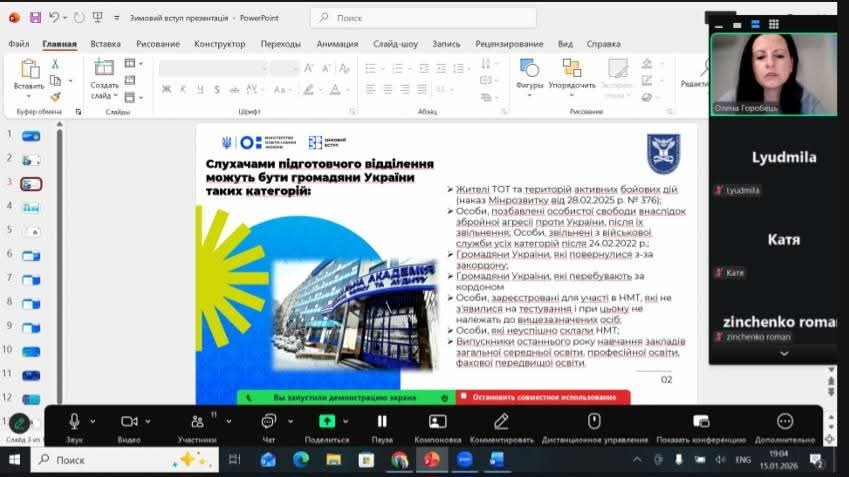Click the Layout (Компоновка) icon
This screenshot has width=849, height=477.
click(x=437, y=422)
